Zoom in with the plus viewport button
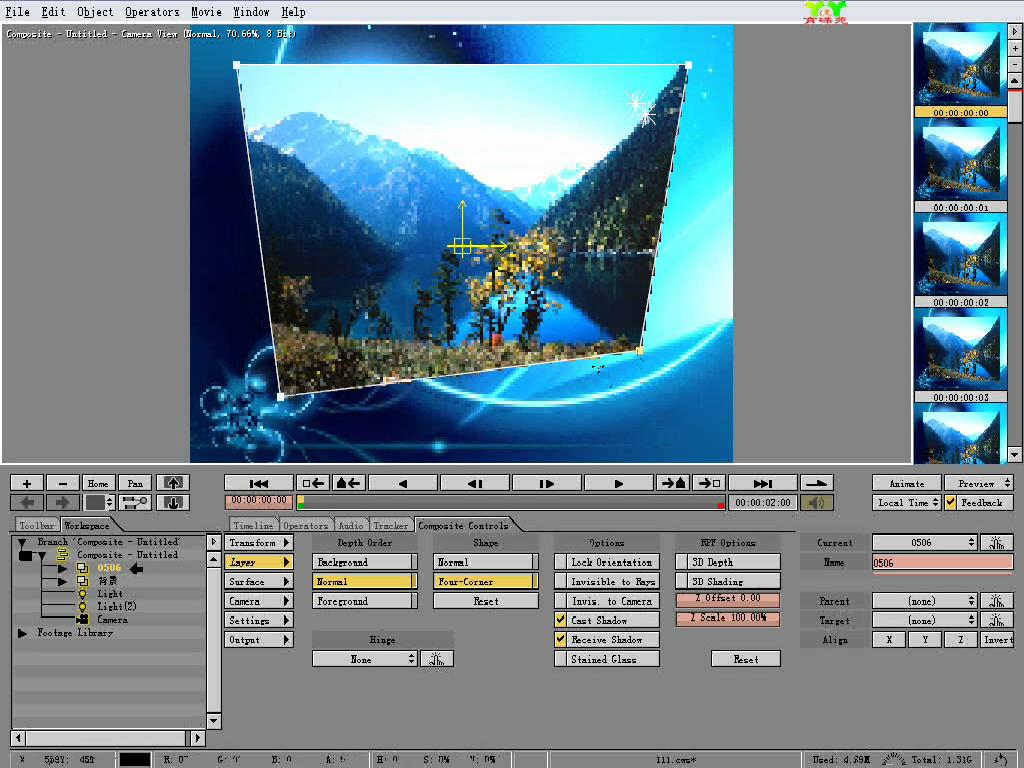 click(27, 483)
